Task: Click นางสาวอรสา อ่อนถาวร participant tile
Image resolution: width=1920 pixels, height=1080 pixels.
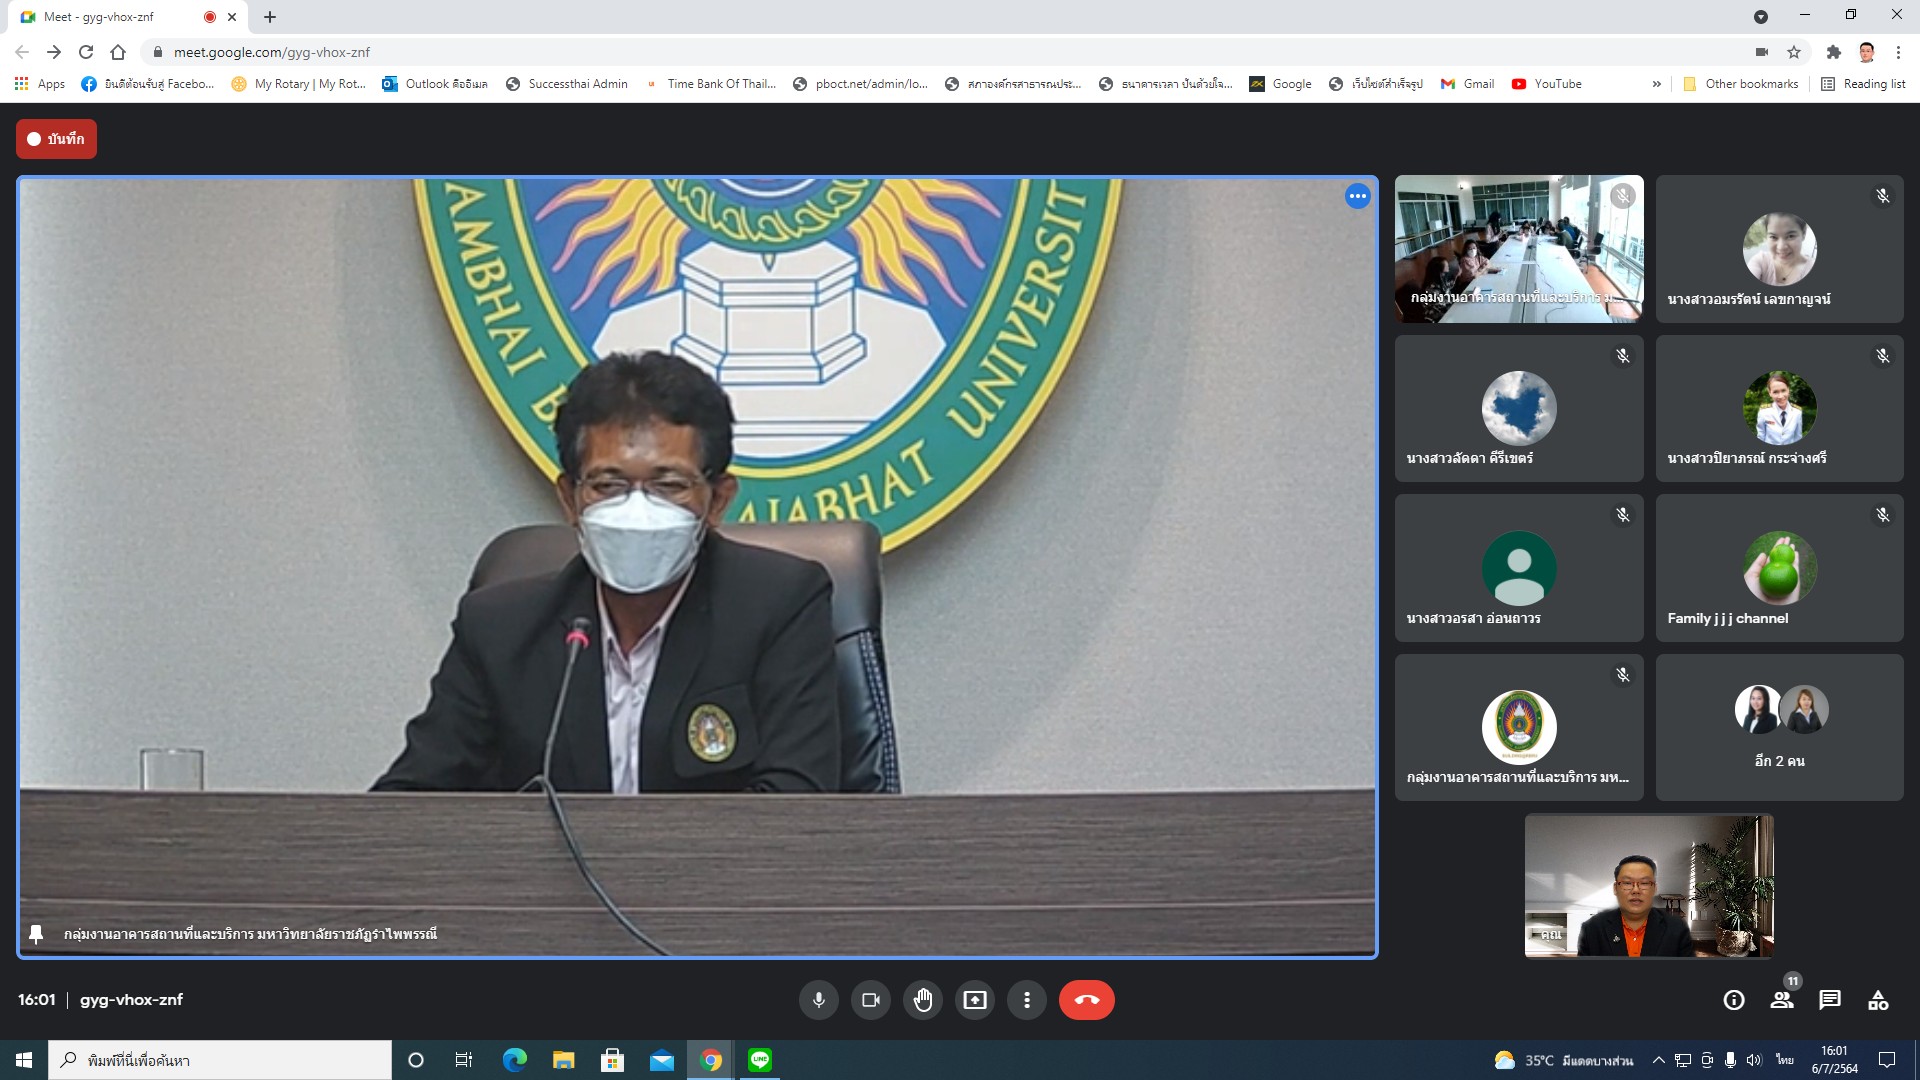Action: (x=1519, y=568)
